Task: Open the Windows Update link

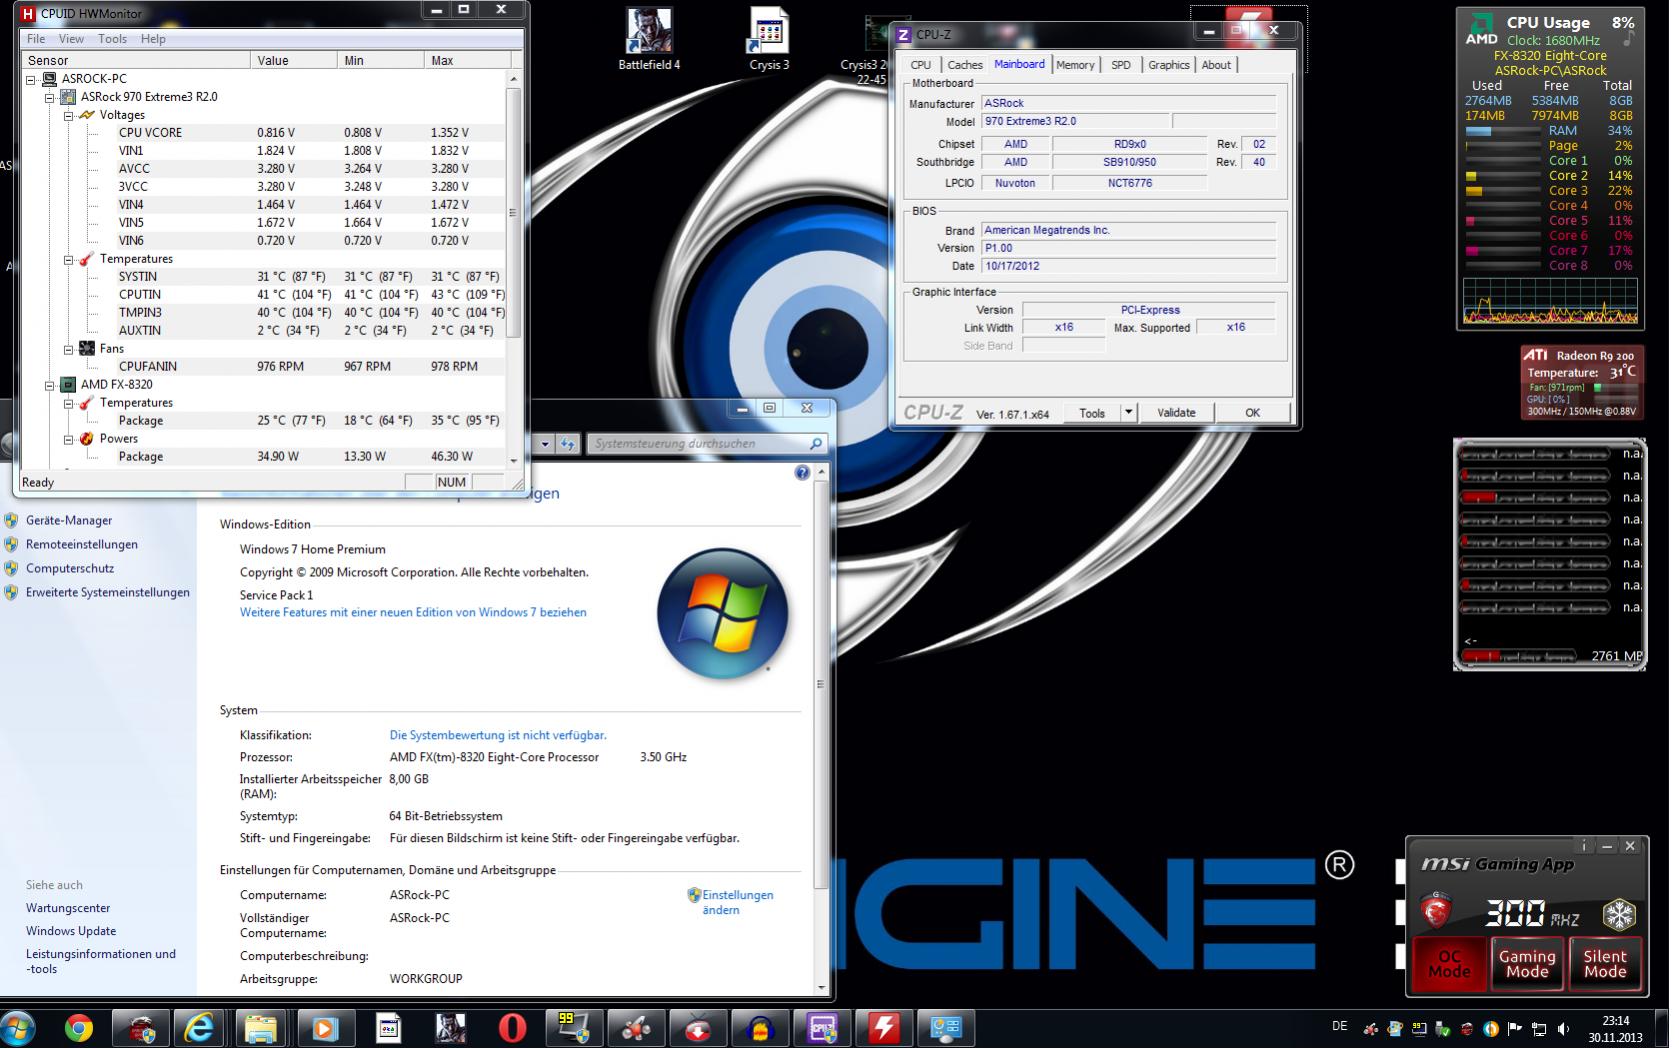Action: 71,931
